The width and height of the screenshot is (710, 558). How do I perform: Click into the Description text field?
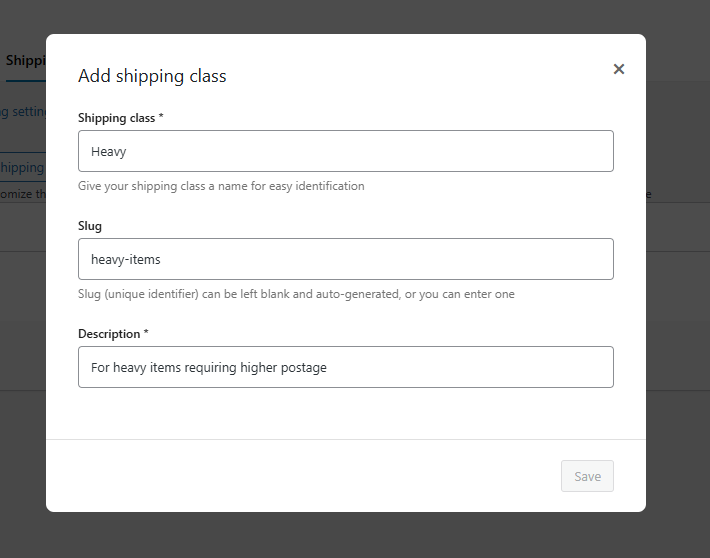pyautogui.click(x=346, y=367)
